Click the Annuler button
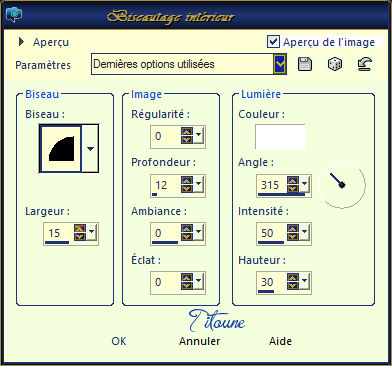The width and height of the screenshot is (392, 366). pos(200,341)
